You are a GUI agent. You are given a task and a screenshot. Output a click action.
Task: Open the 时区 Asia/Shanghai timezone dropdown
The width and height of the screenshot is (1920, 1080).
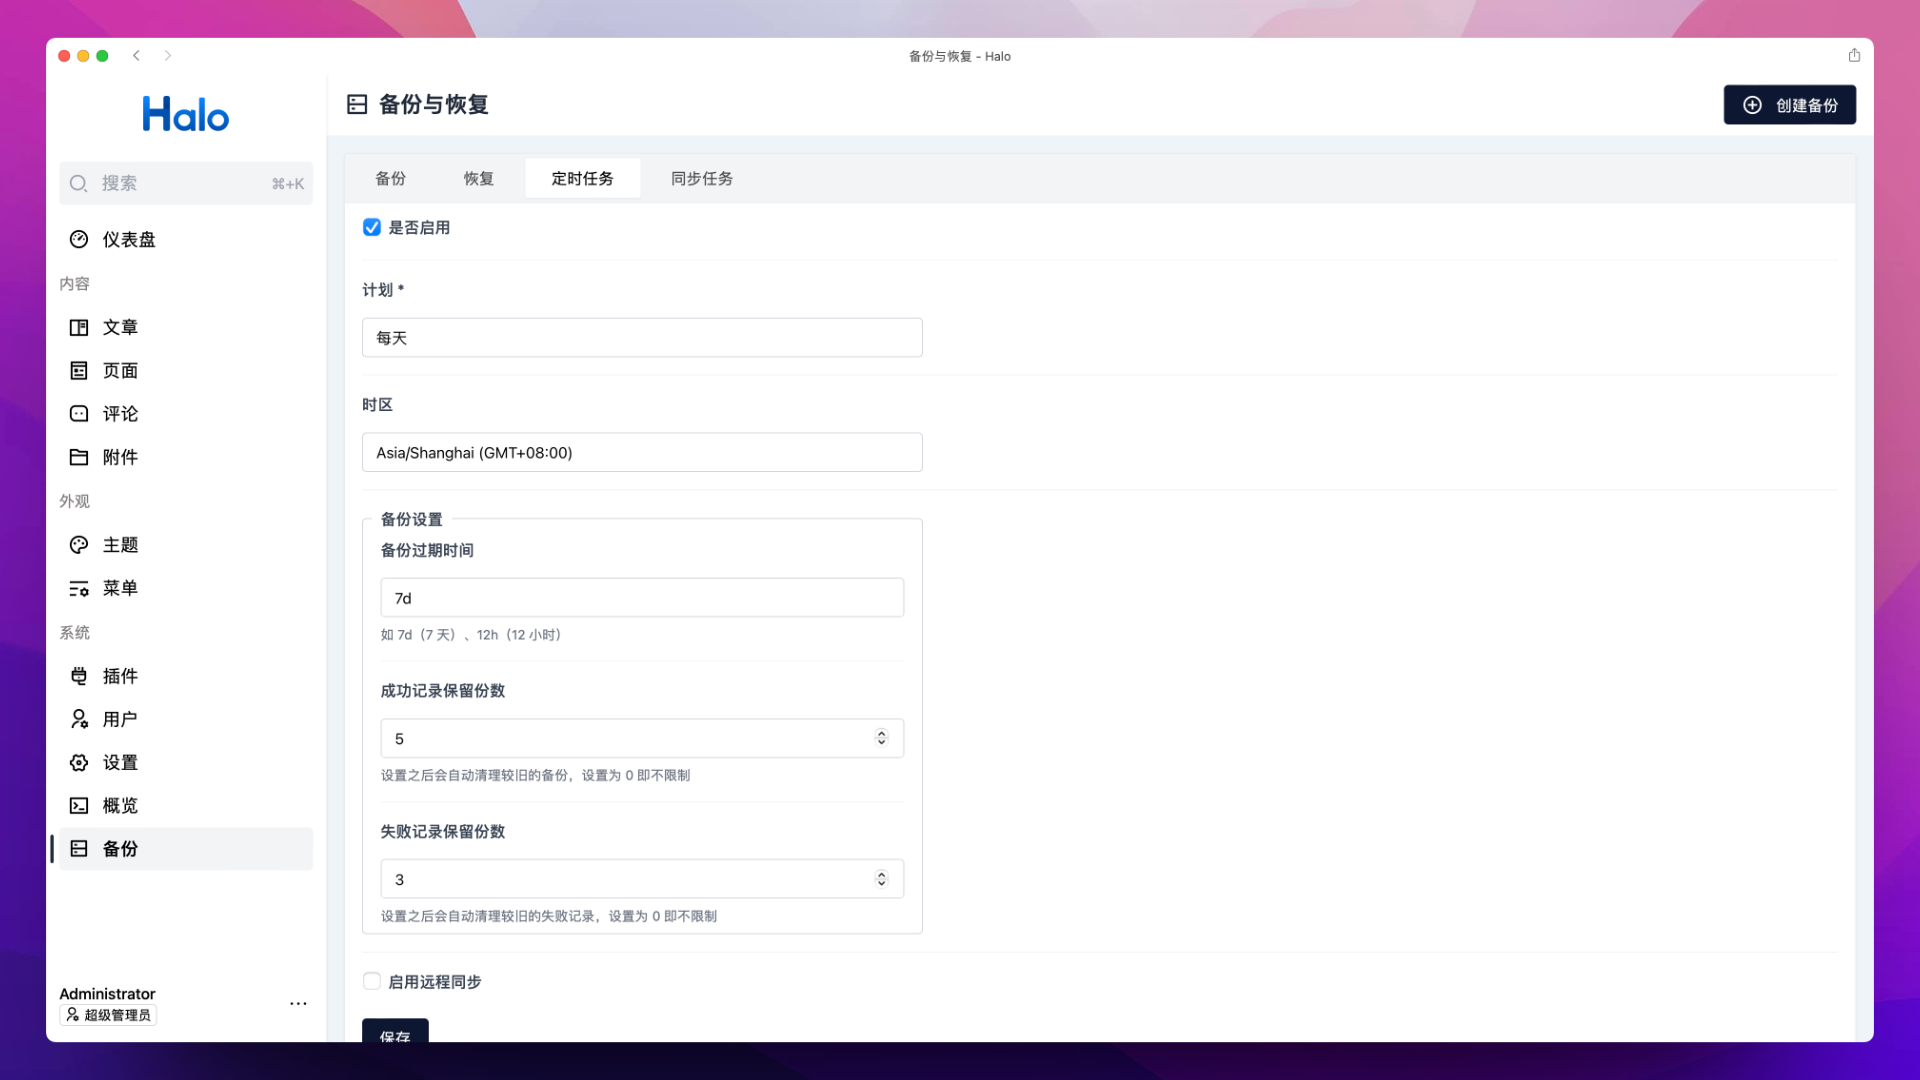pyautogui.click(x=642, y=453)
